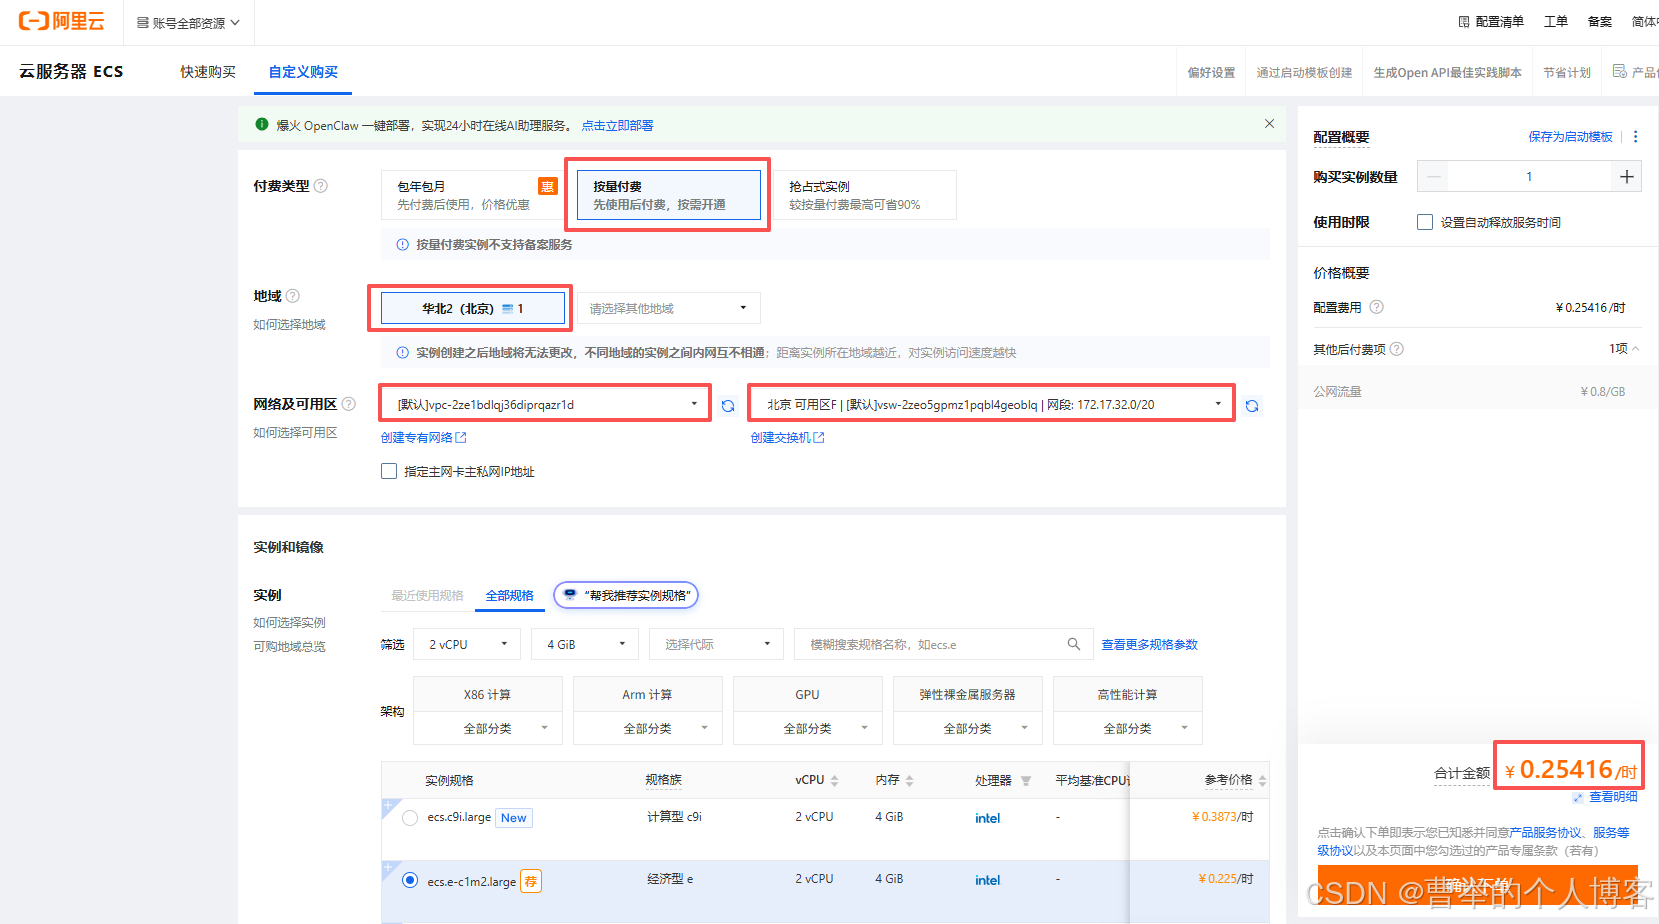Open help icon beside 付费类型
The image size is (1659, 924).
point(321,186)
